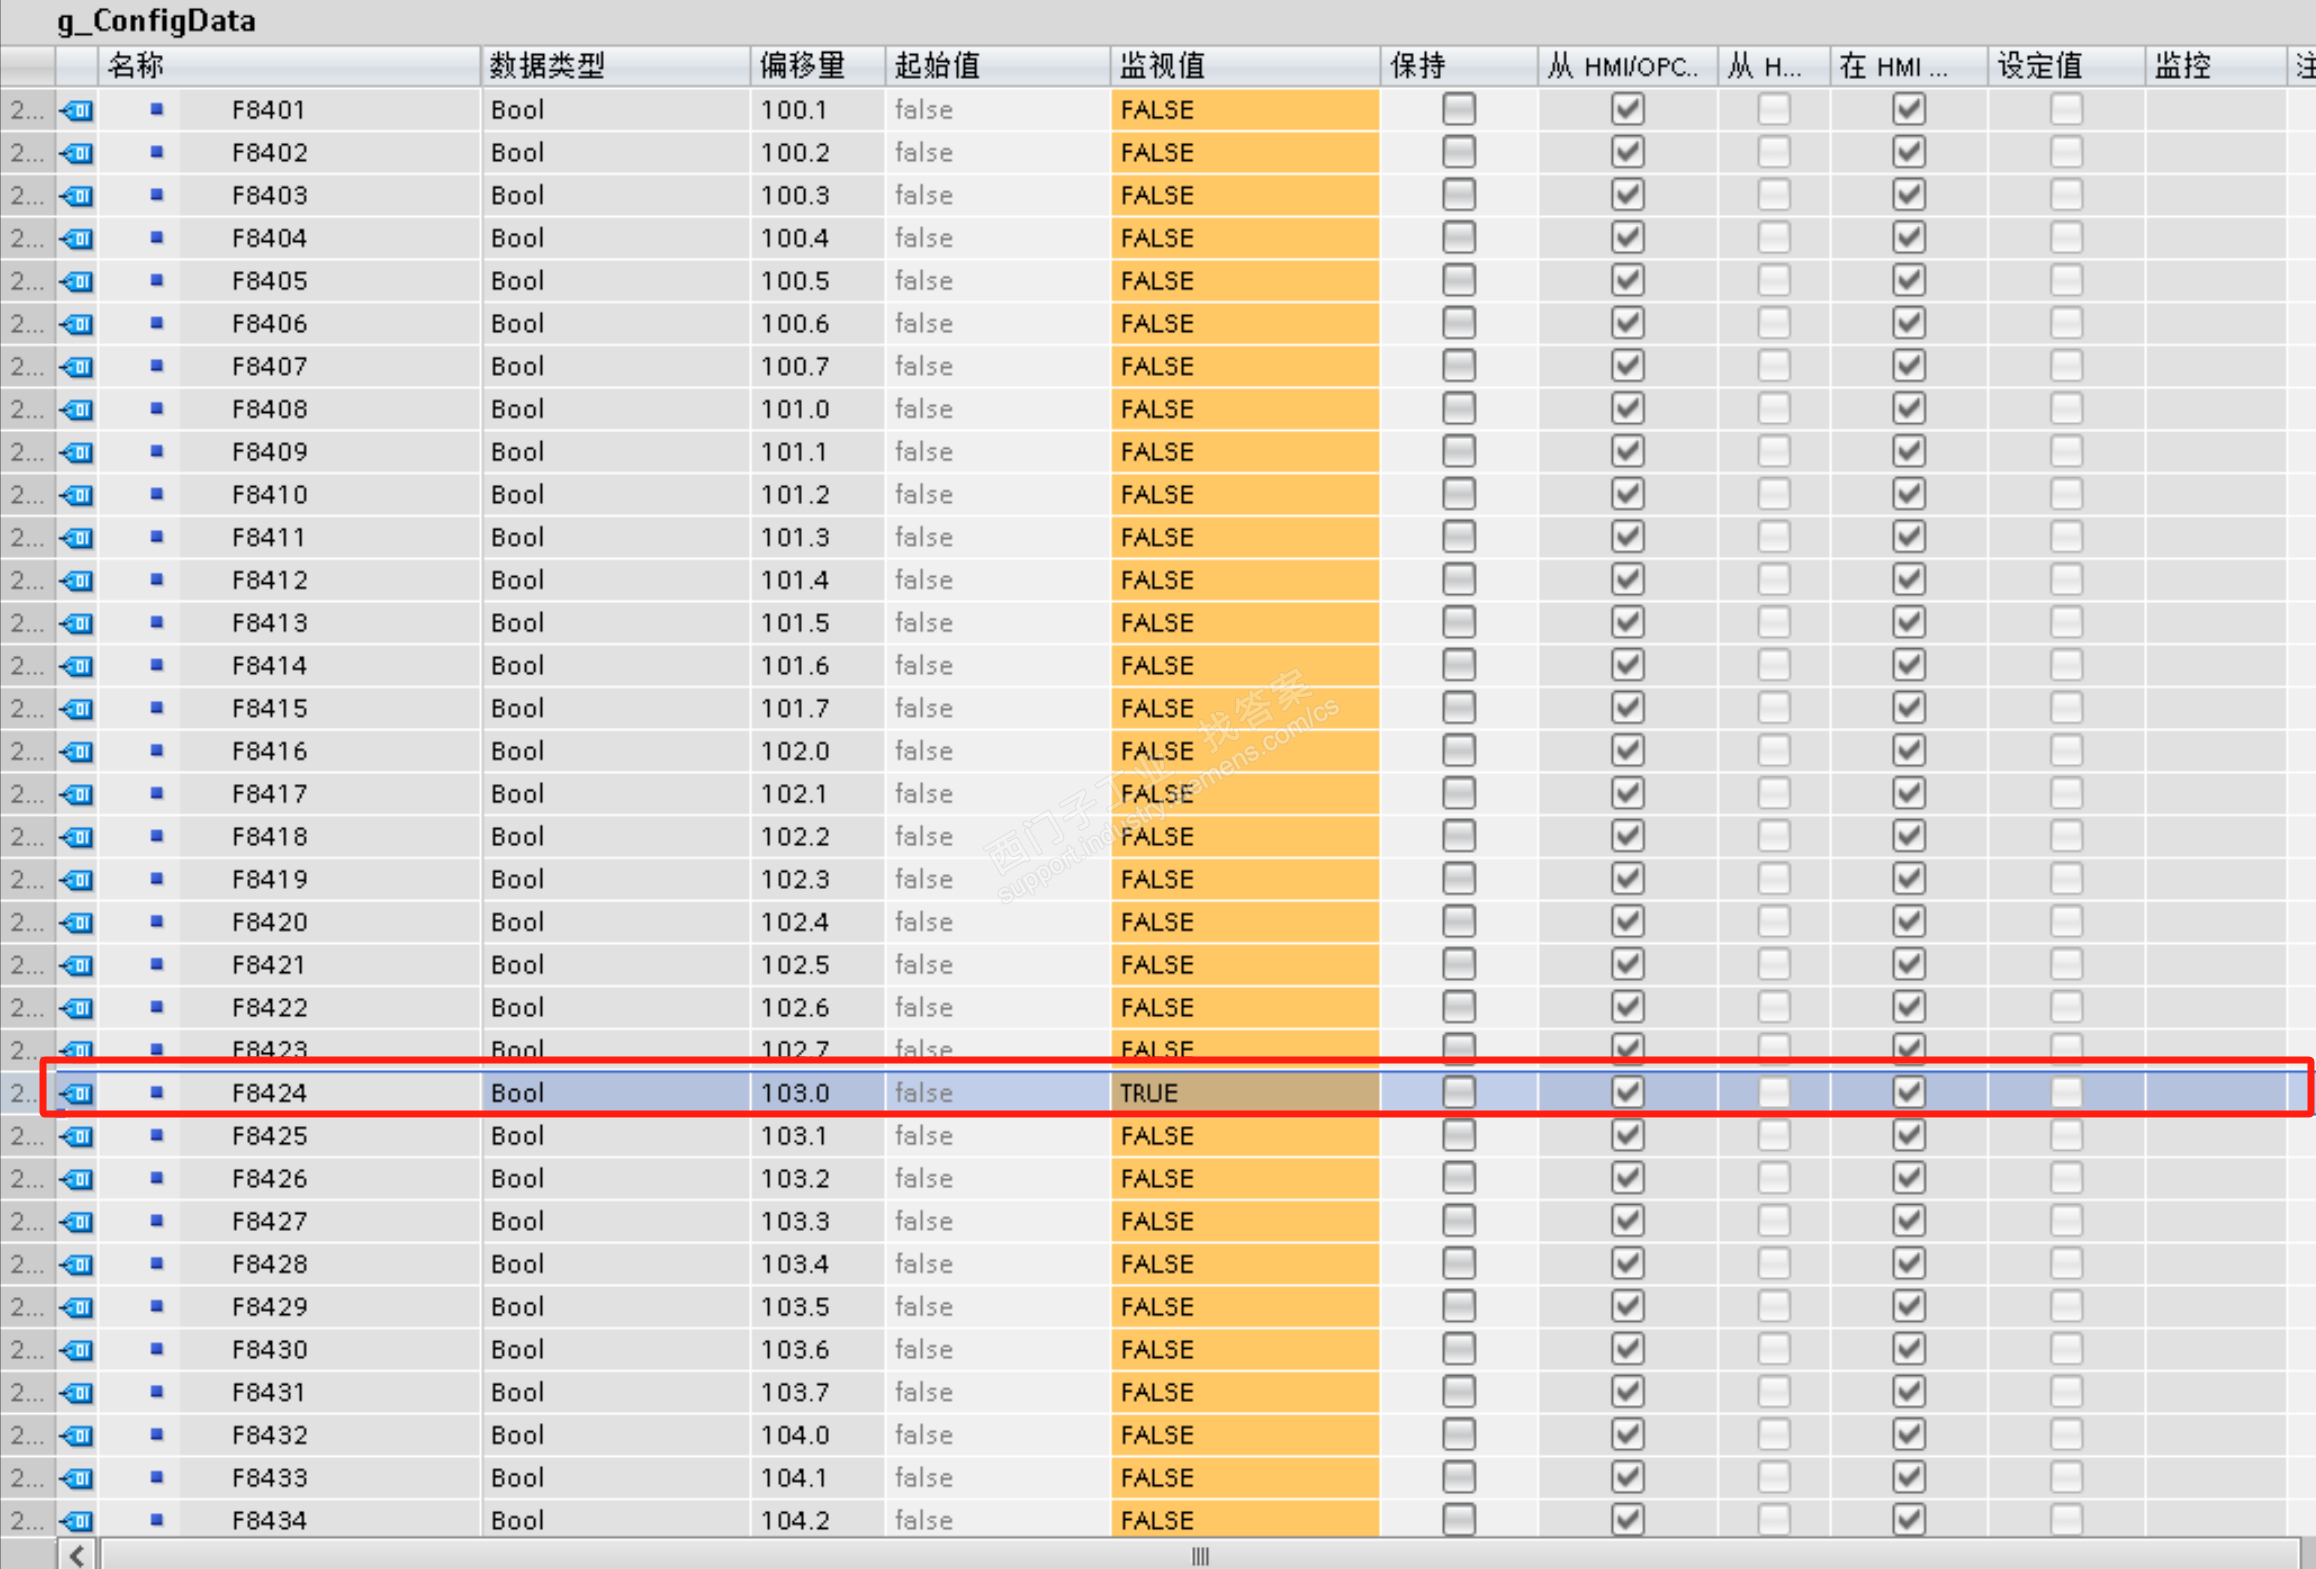The image size is (2316, 1569).
Task: Click the blue square marker next to F8416
Action: pos(156,751)
